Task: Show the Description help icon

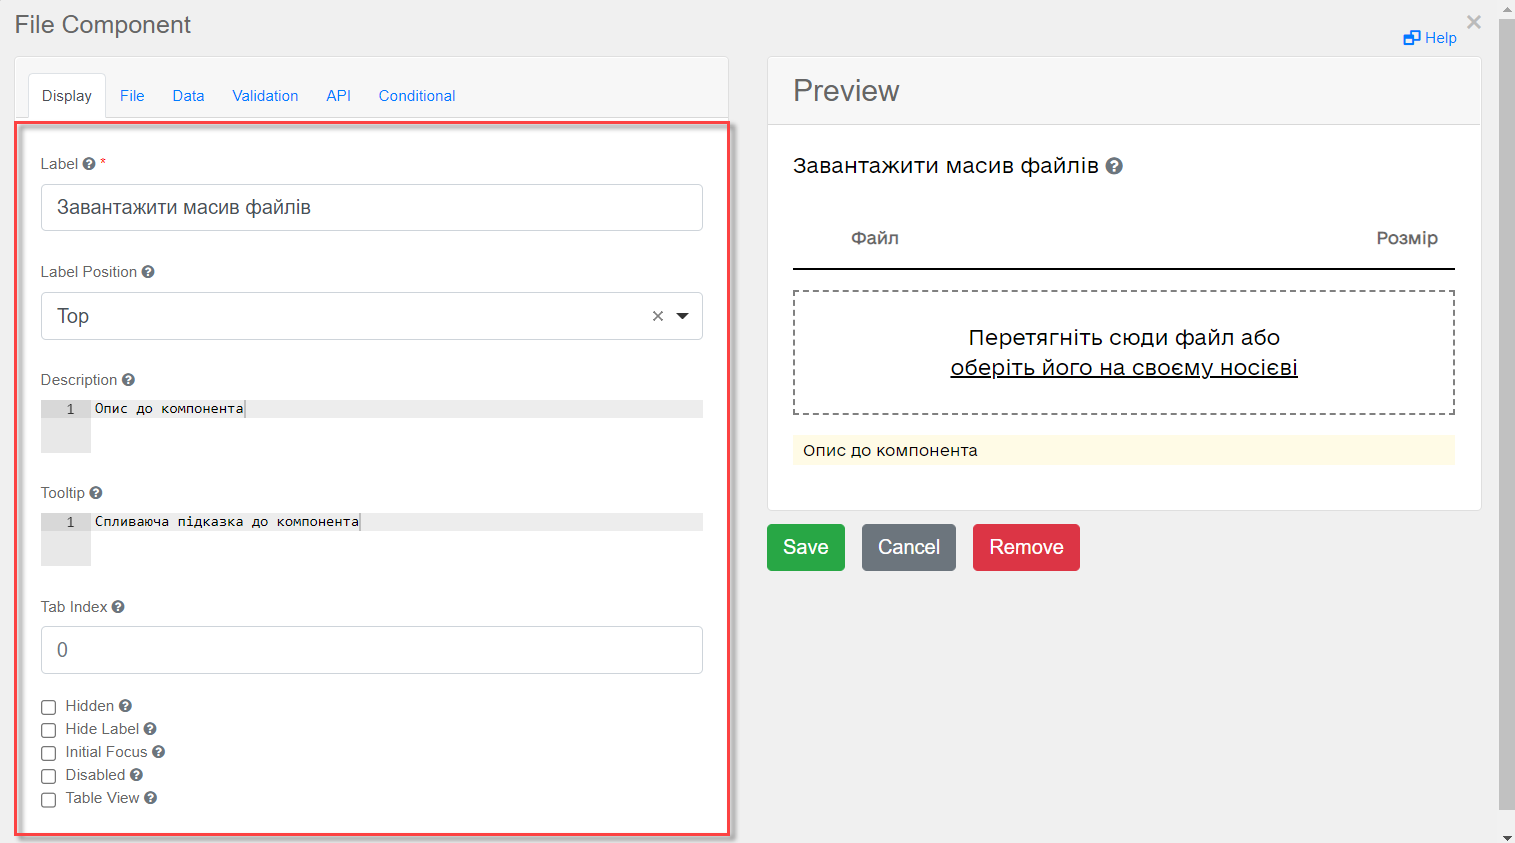Action: (128, 380)
